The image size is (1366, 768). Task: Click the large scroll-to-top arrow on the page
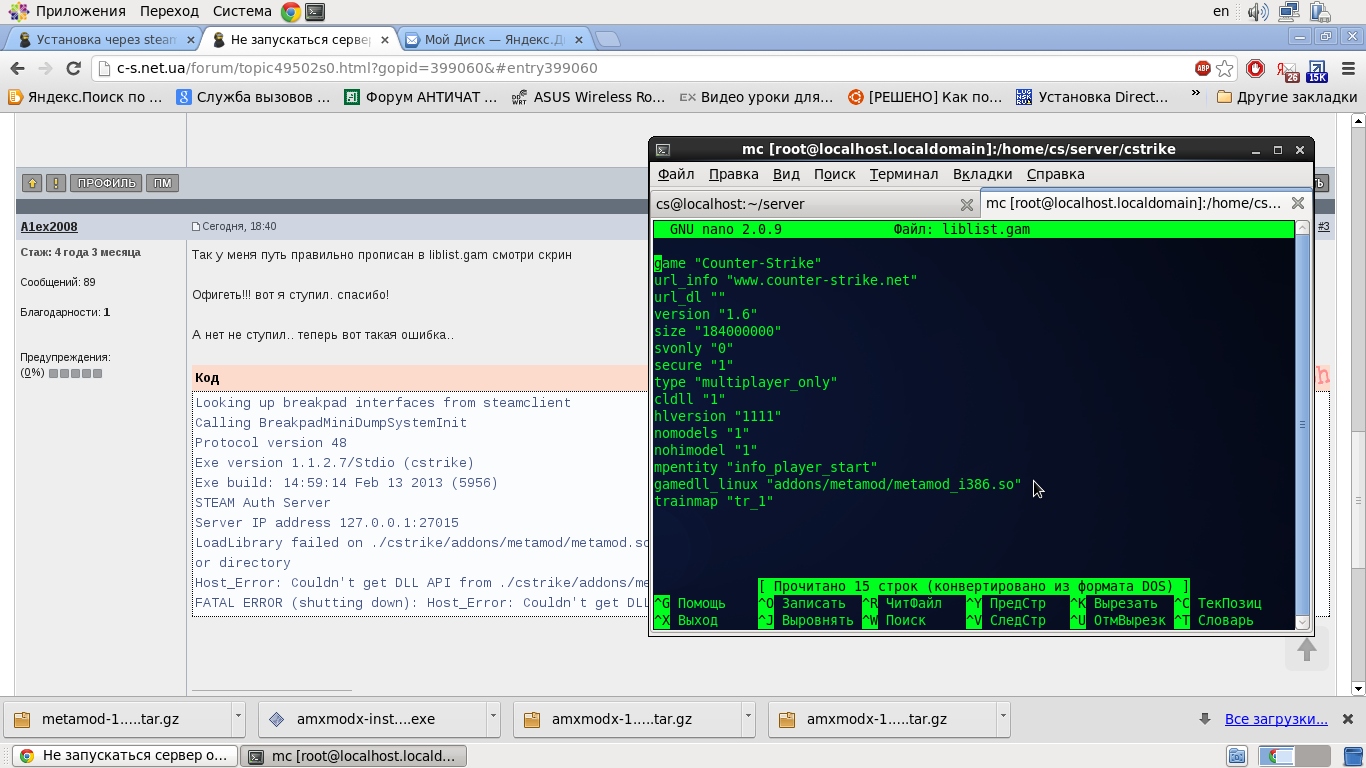coord(1306,650)
